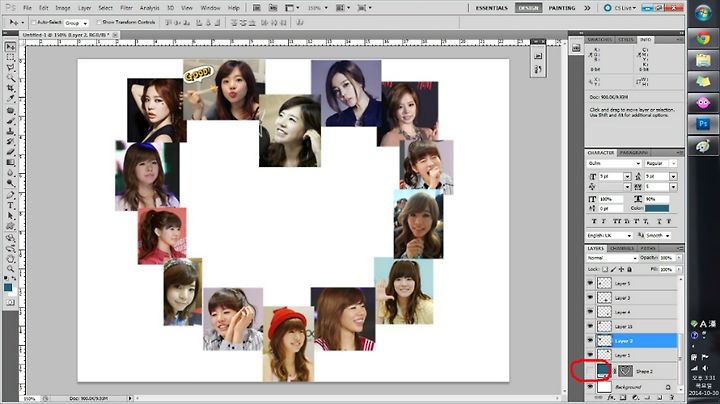Select the Crop tool

pyautogui.click(x=10, y=88)
